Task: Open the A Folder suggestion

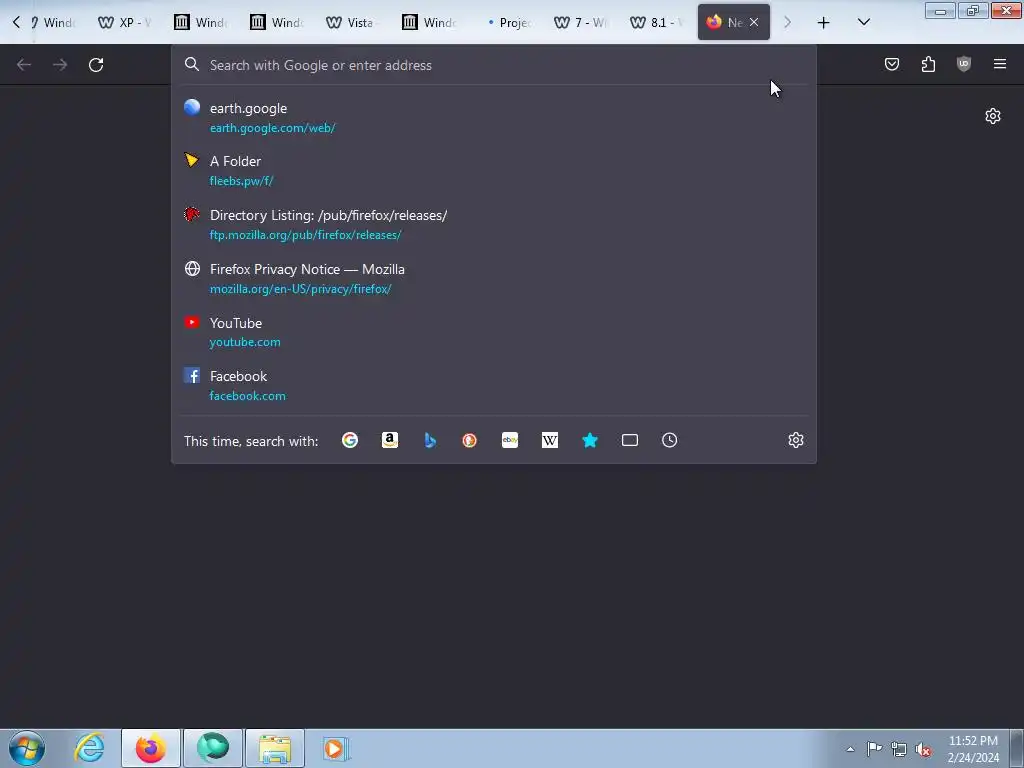Action: 494,170
